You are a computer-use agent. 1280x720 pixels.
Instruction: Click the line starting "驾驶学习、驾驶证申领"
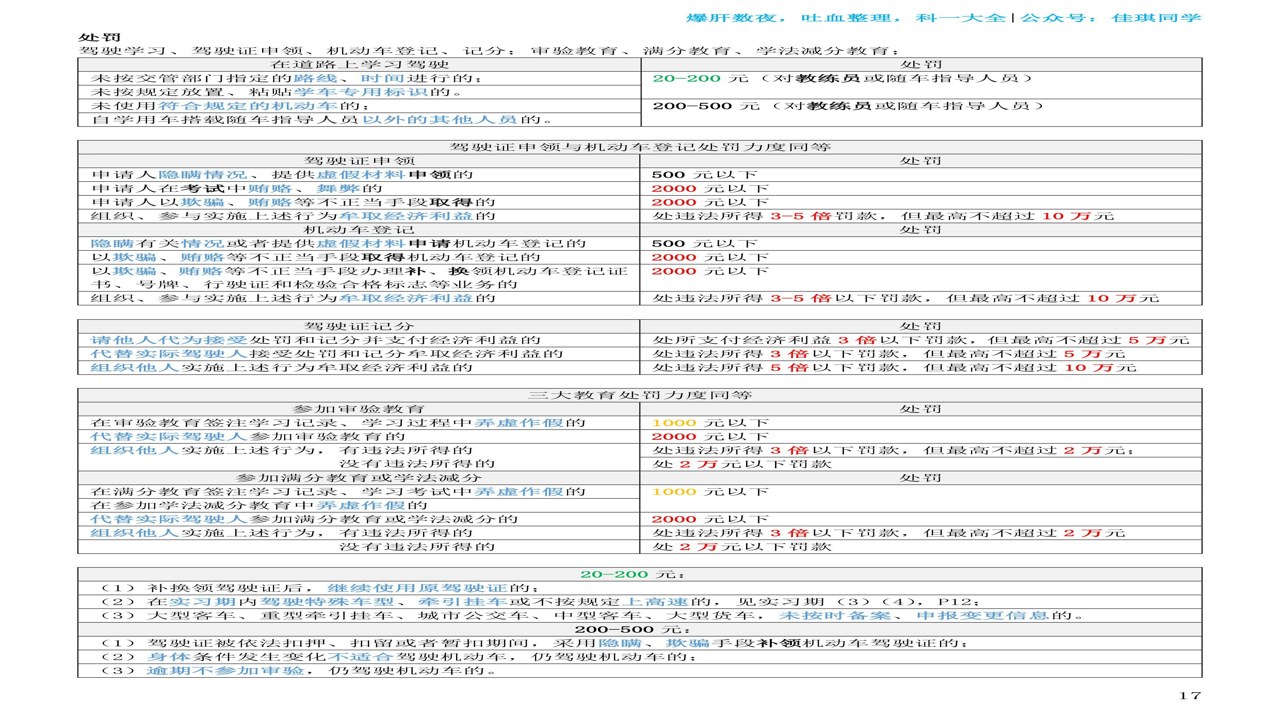[488, 50]
